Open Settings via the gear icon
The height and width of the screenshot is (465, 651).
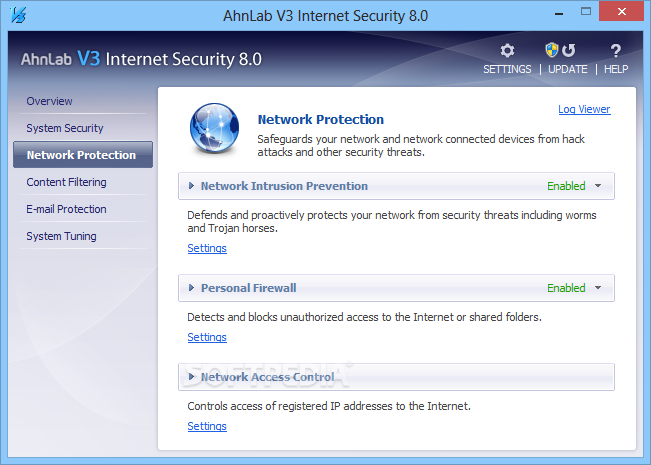point(507,51)
